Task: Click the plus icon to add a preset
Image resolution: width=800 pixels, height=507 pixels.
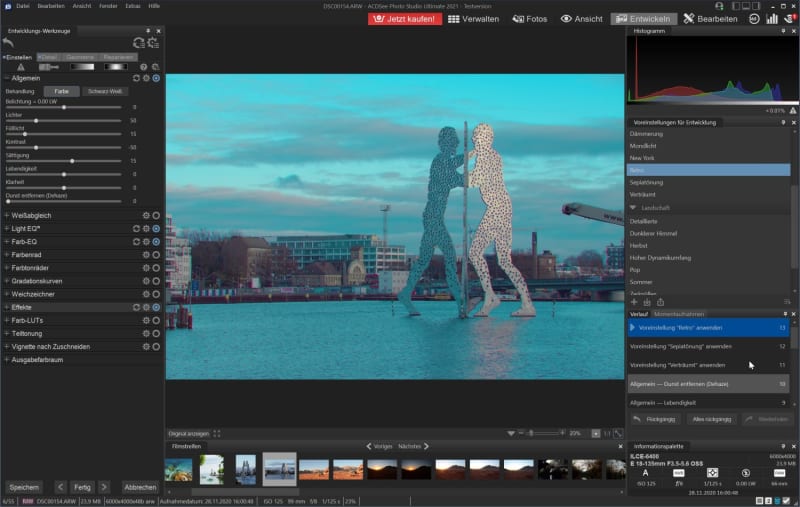Action: click(x=634, y=302)
